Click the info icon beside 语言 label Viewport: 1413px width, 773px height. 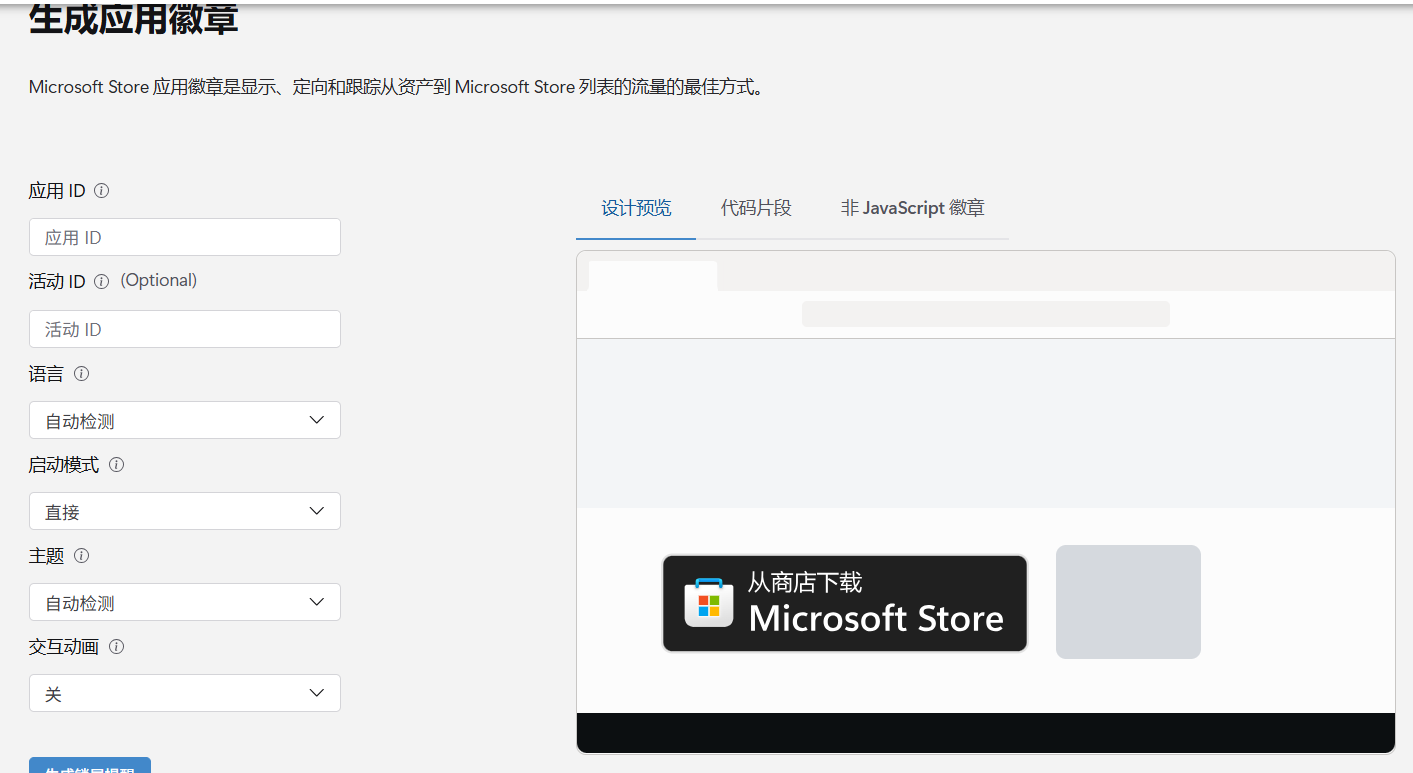point(82,373)
